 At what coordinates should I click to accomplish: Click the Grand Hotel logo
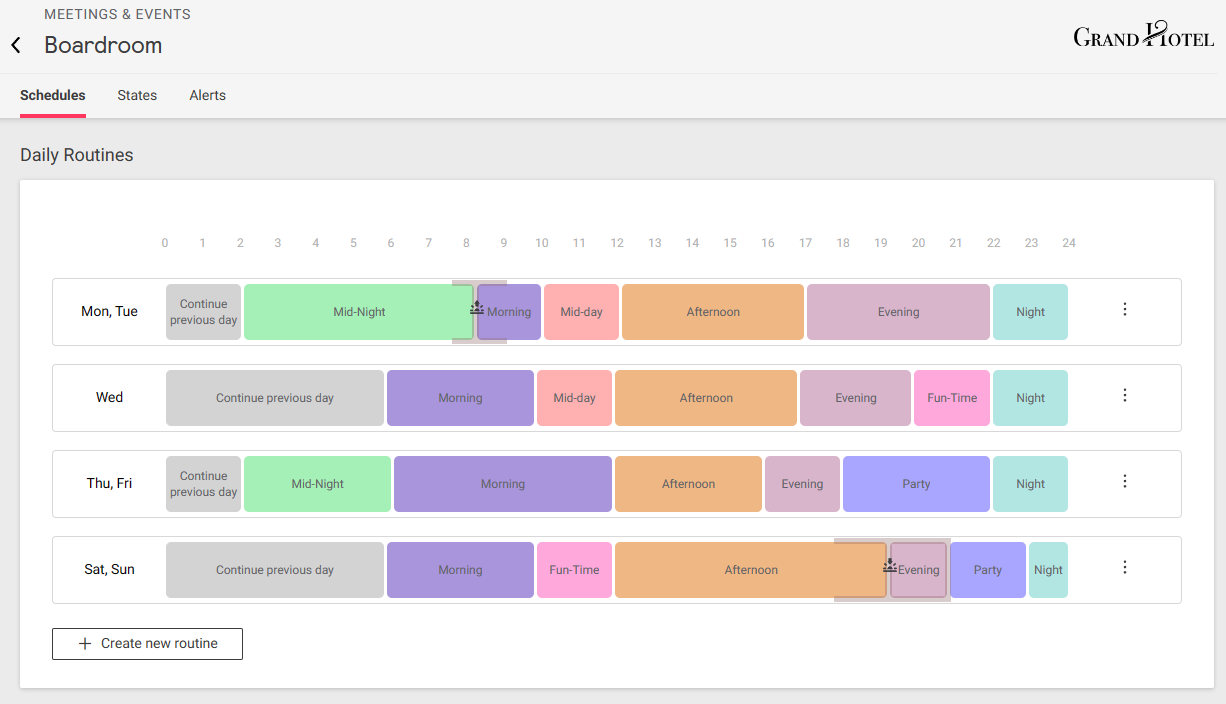pos(1143,35)
